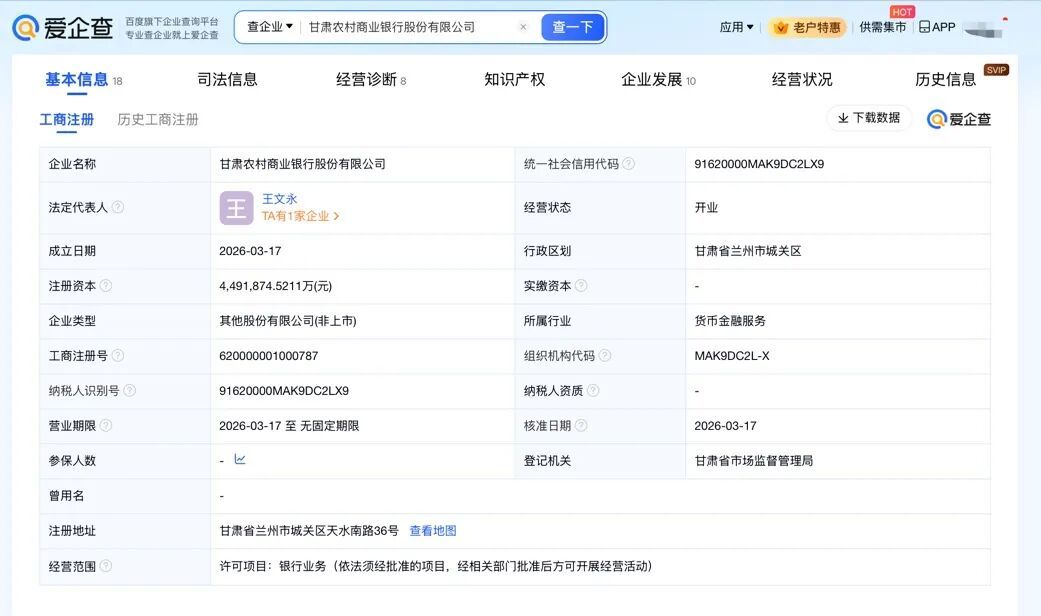Screen dimensions: 1041x616
Task: Click the help icon next to 营业期限
Action: click(x=106, y=425)
